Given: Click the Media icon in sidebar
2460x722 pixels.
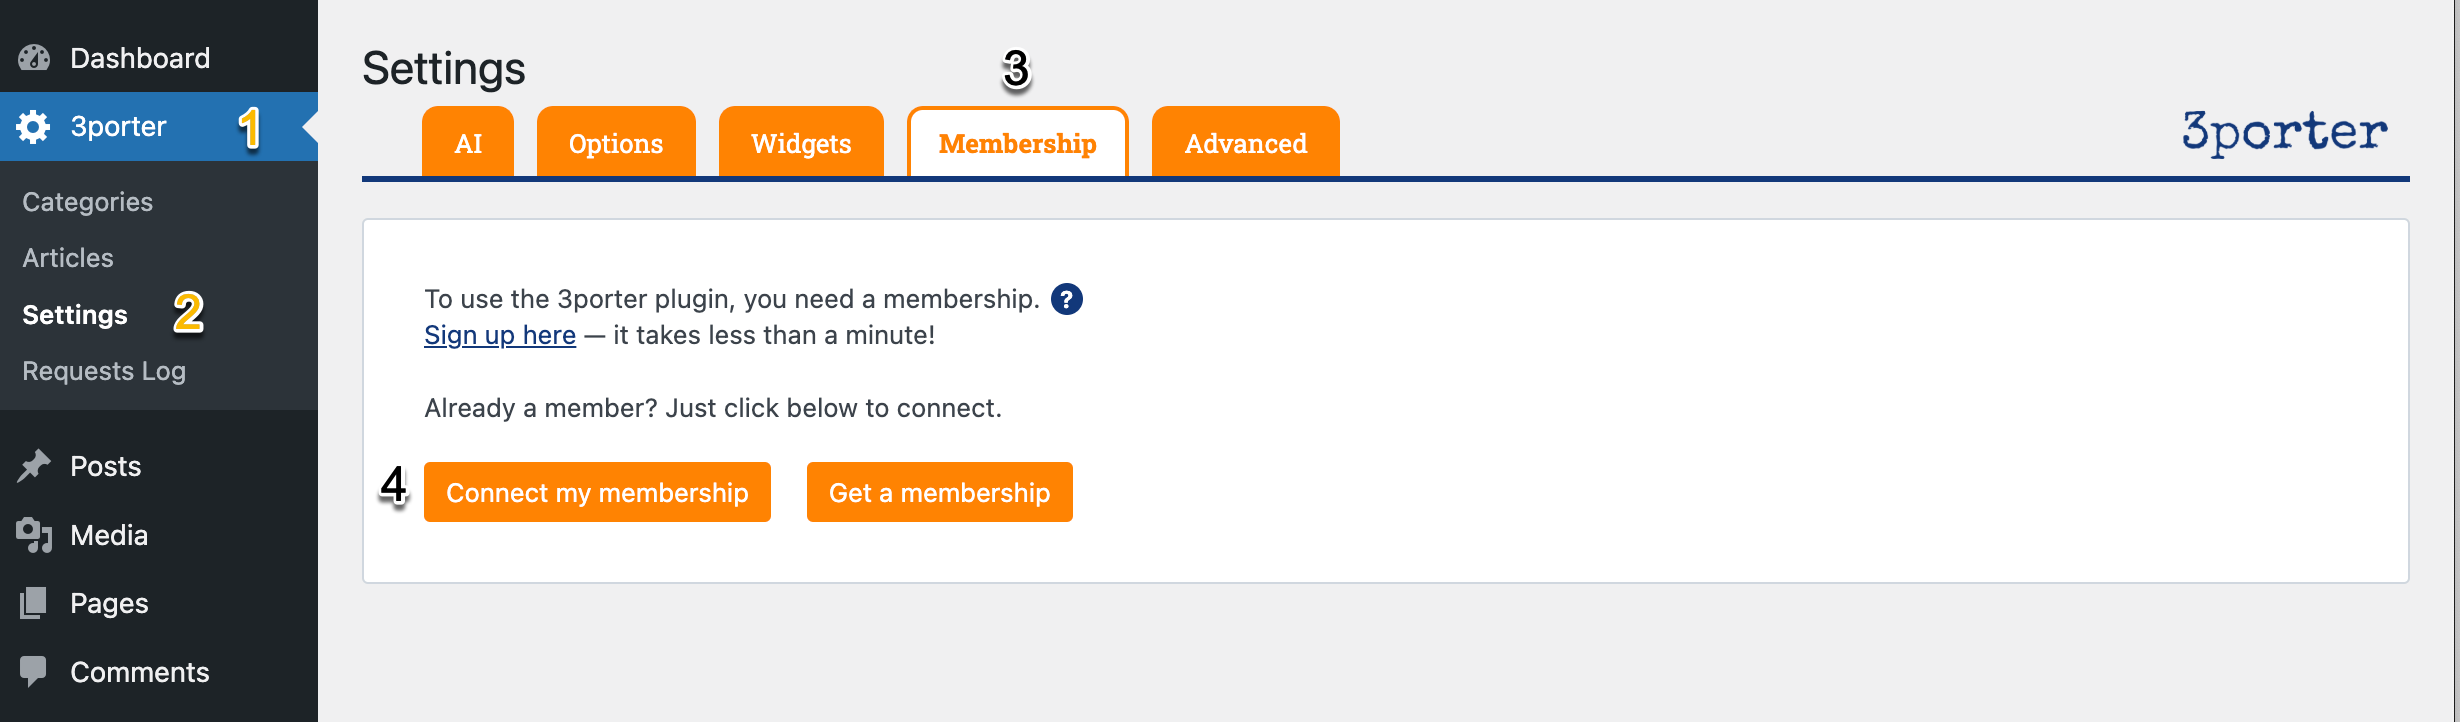Looking at the screenshot, I should coord(34,535).
